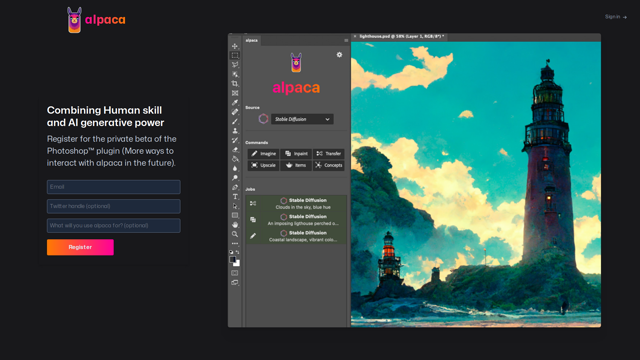Select the Brush tool

235,121
